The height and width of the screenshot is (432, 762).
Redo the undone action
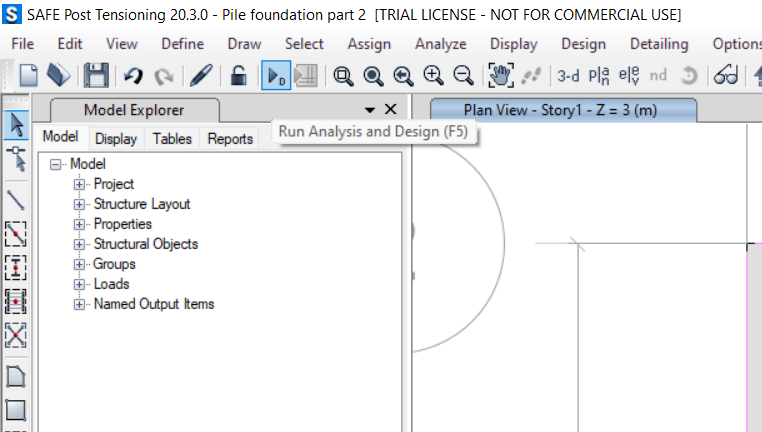point(164,76)
